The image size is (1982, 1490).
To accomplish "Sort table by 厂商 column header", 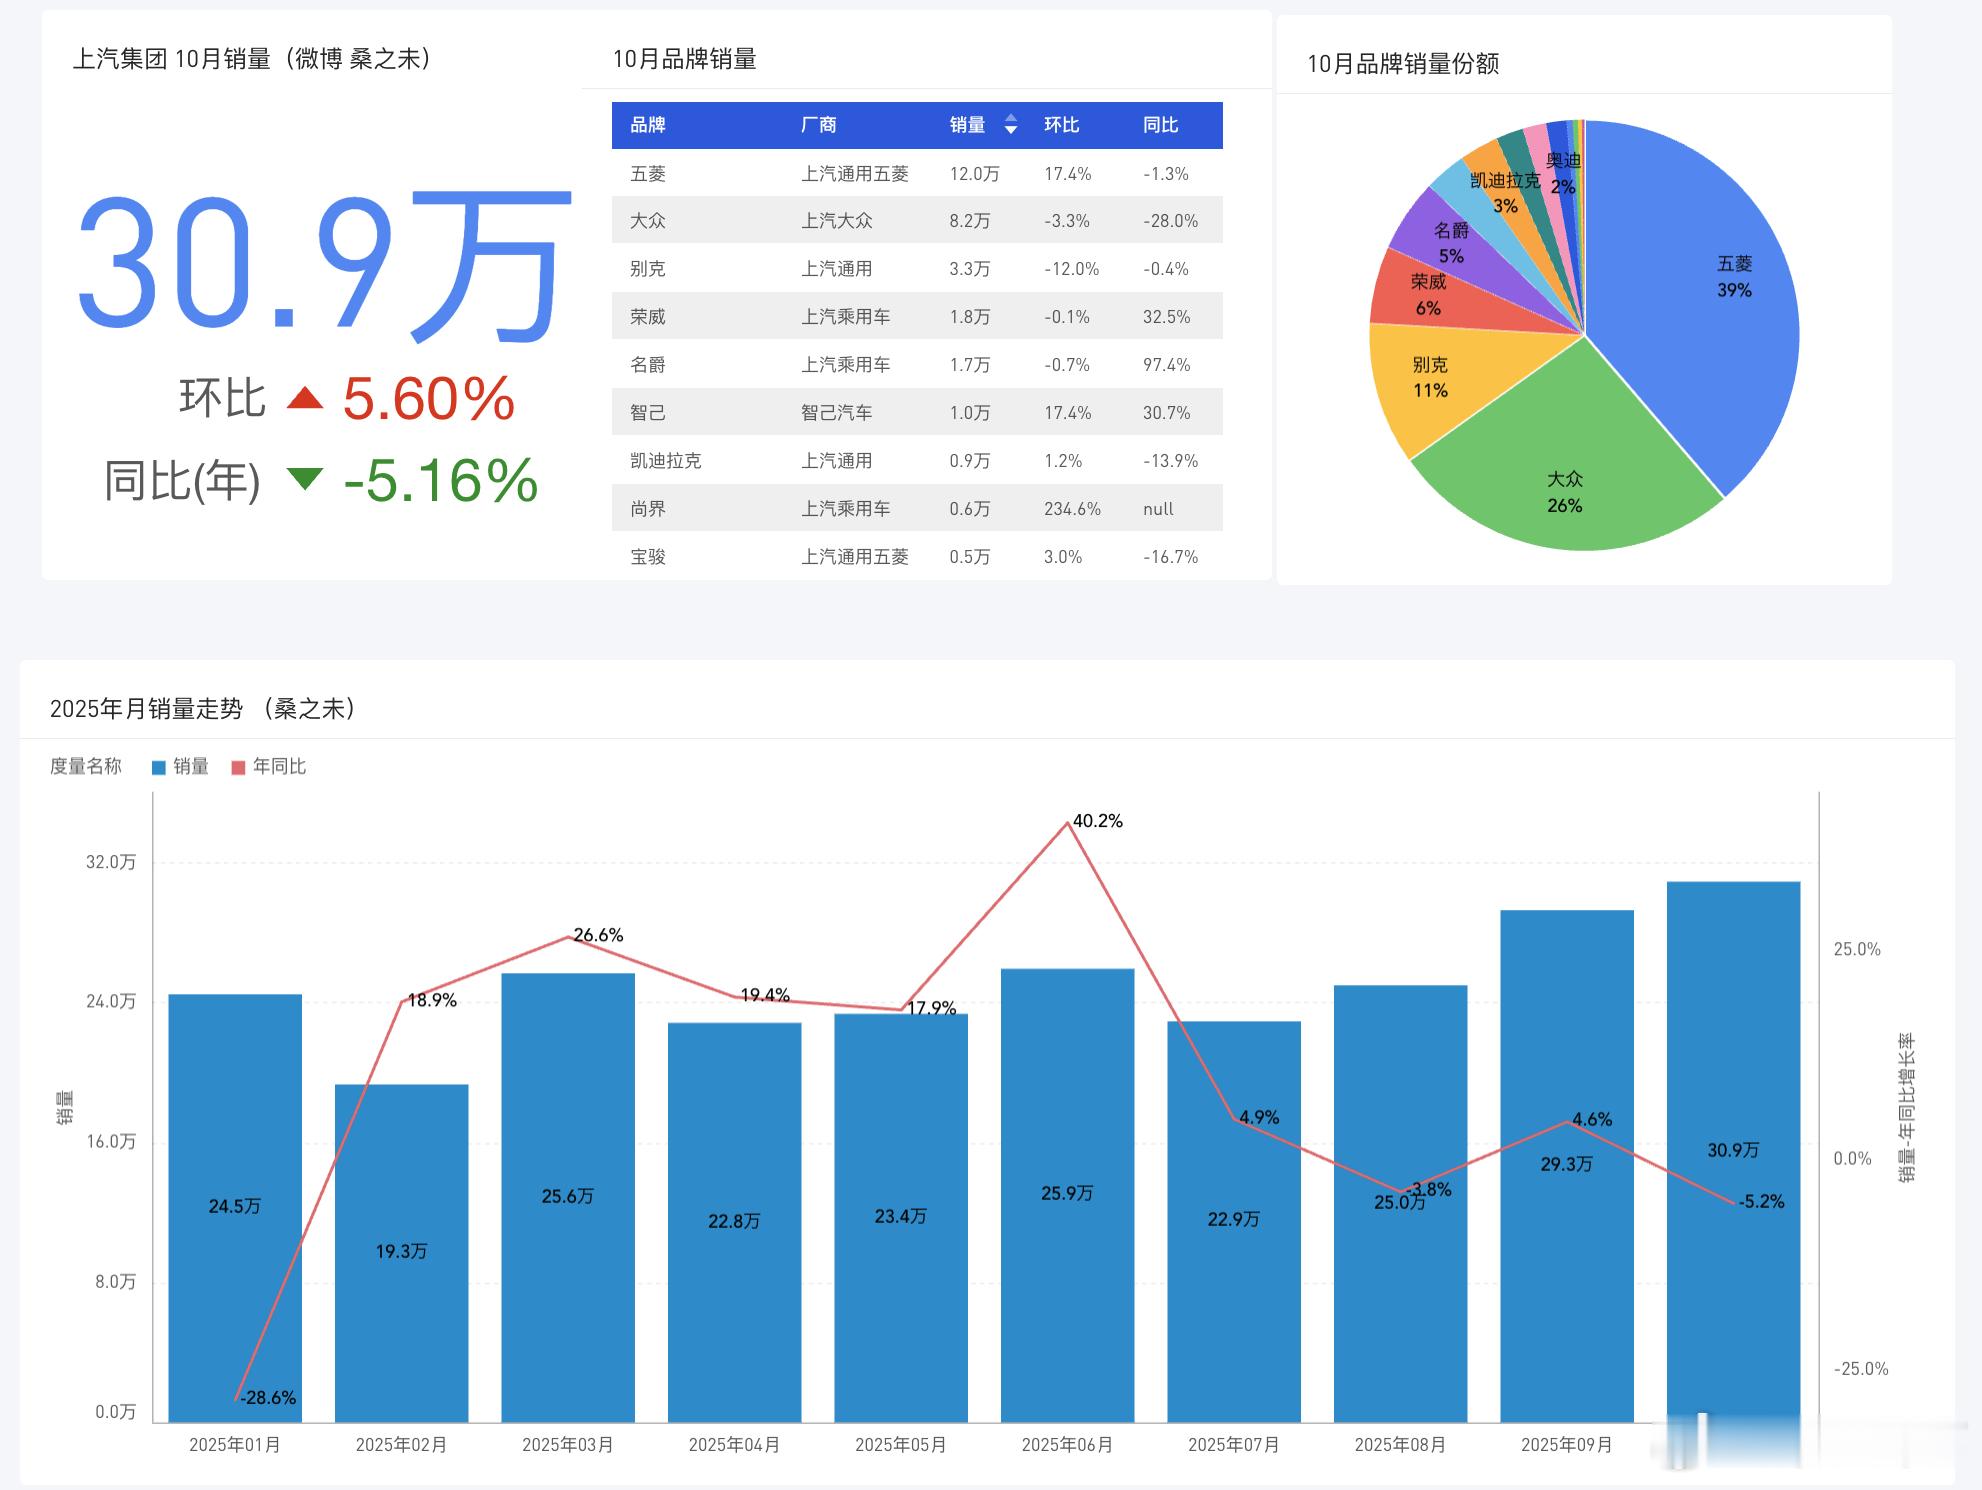I will [818, 125].
